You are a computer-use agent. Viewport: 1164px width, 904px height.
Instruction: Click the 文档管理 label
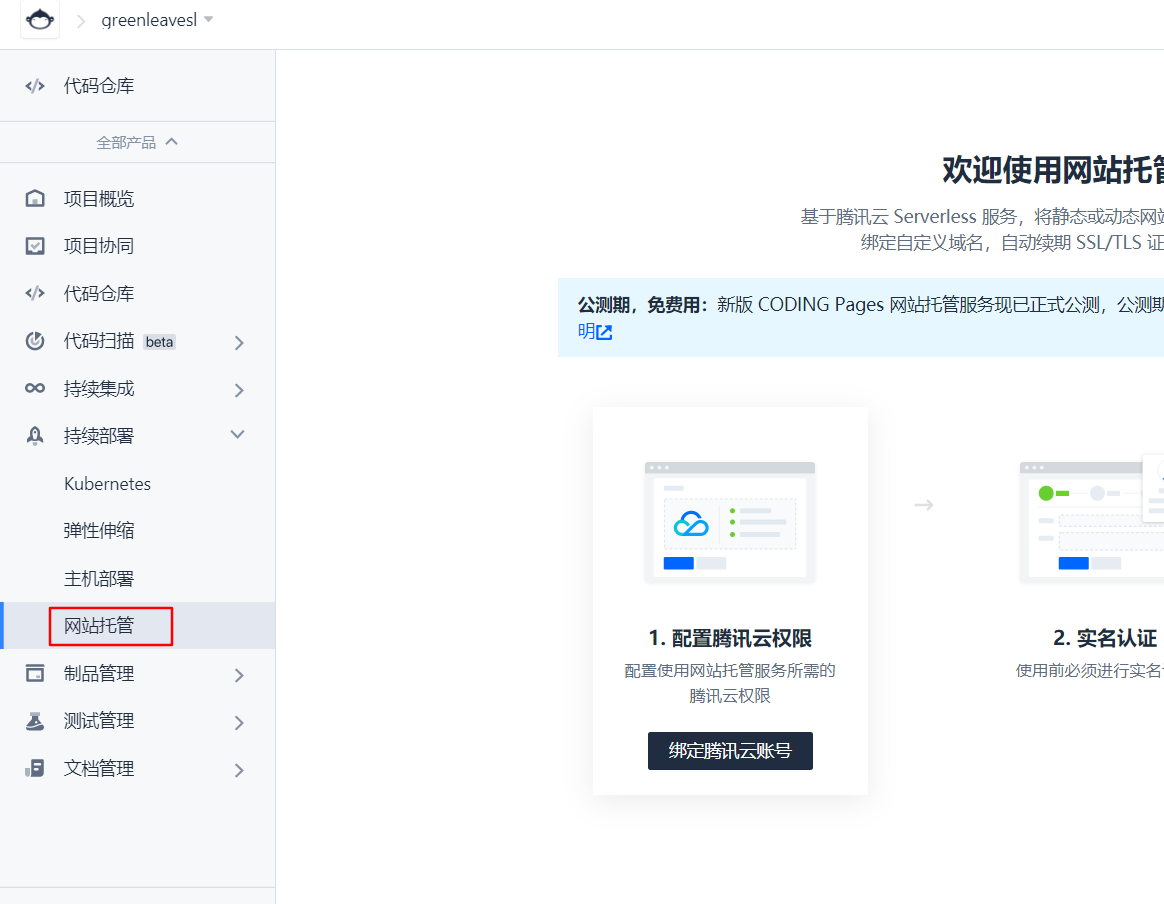tap(99, 768)
